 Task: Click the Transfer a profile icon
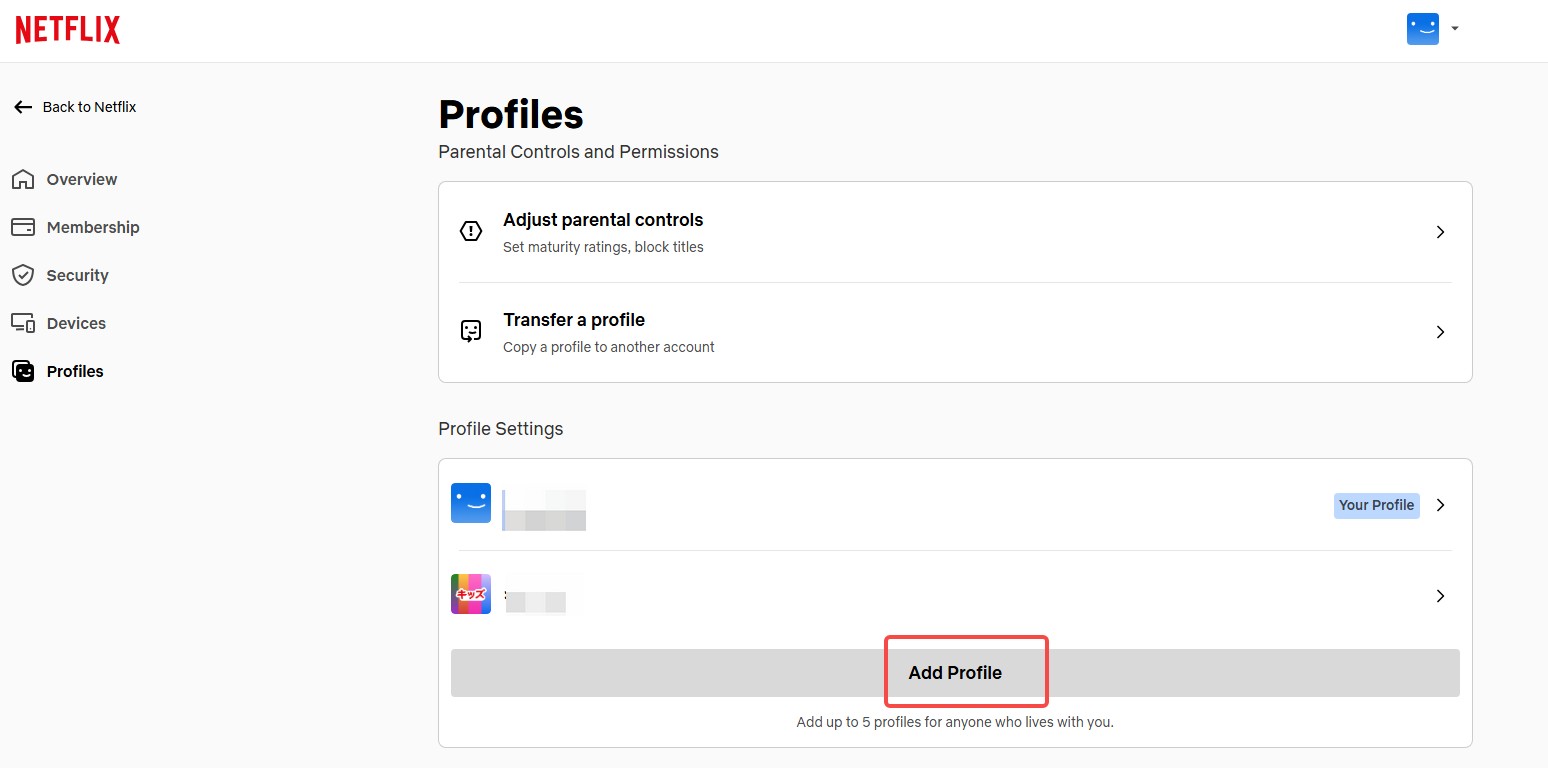pos(471,332)
